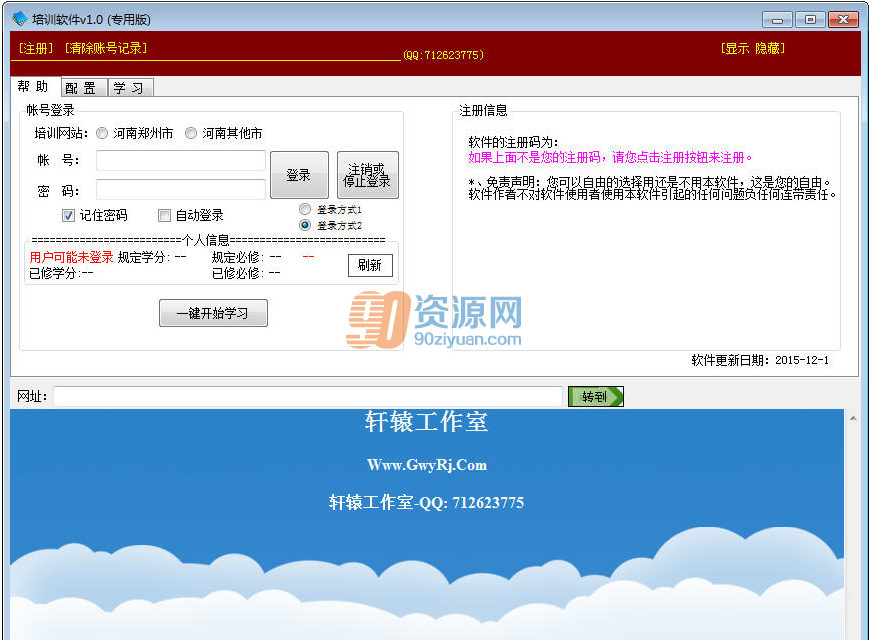Enable the 自动登录 checkbox

pos(164,215)
